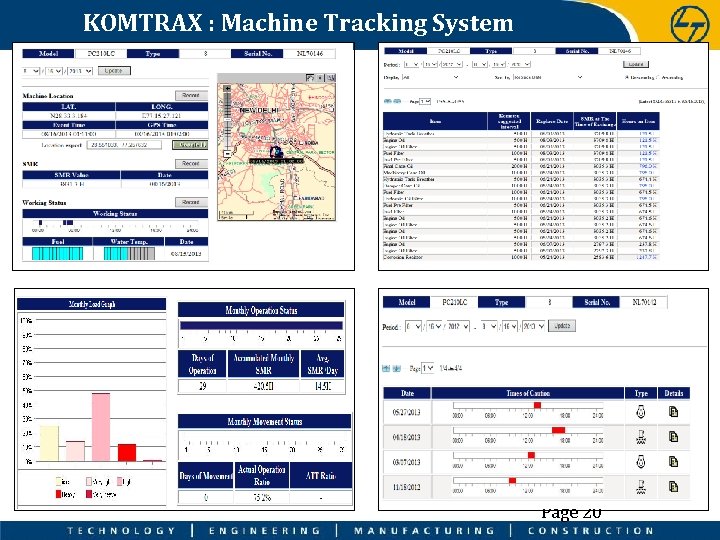
Task: Click the Water Temp gauge bar
Action: [x=129, y=253]
